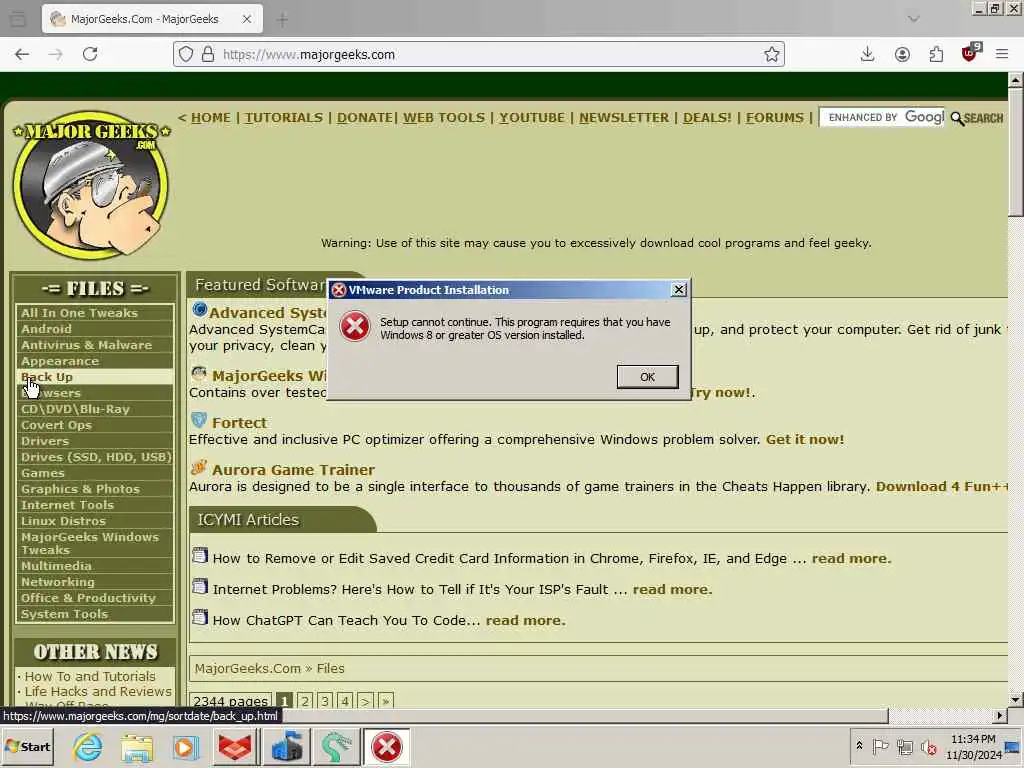This screenshot has height=768, width=1024.
Task: Open the extensions puzzle icon
Action: (x=936, y=54)
